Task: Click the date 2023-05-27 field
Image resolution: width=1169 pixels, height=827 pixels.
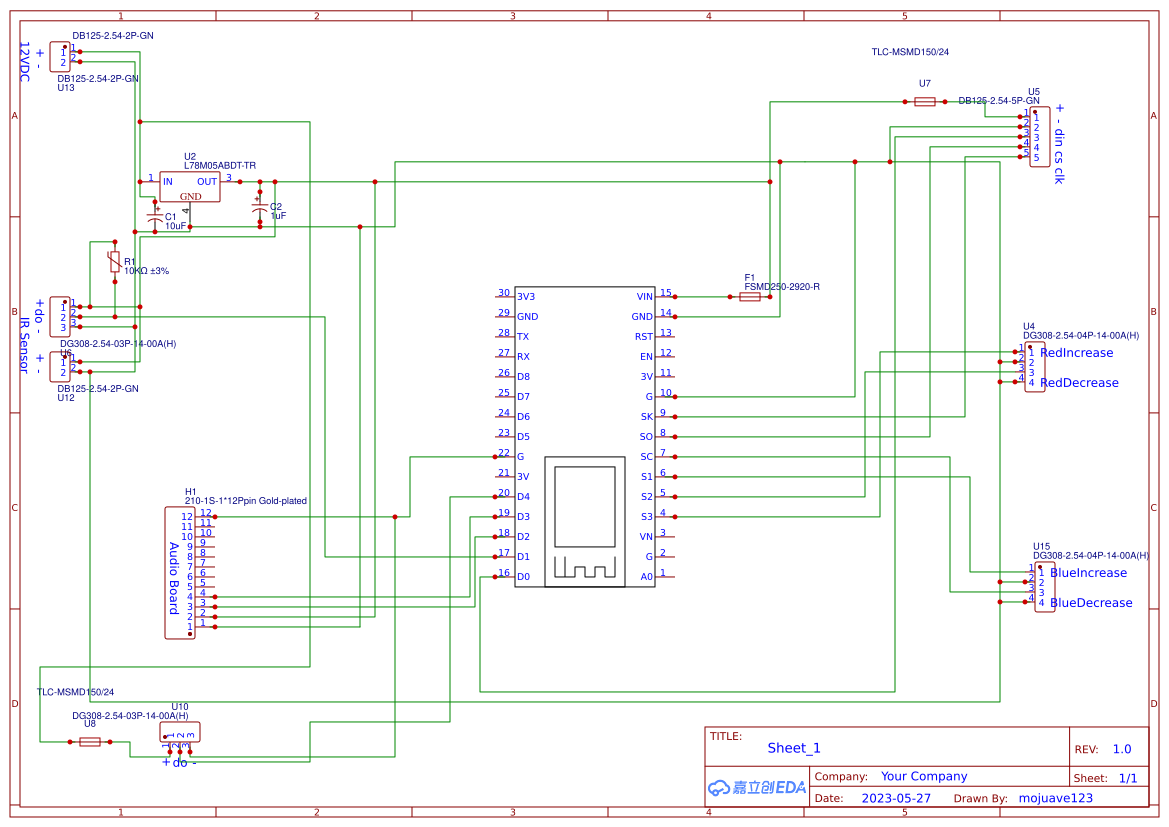Action: 896,798
